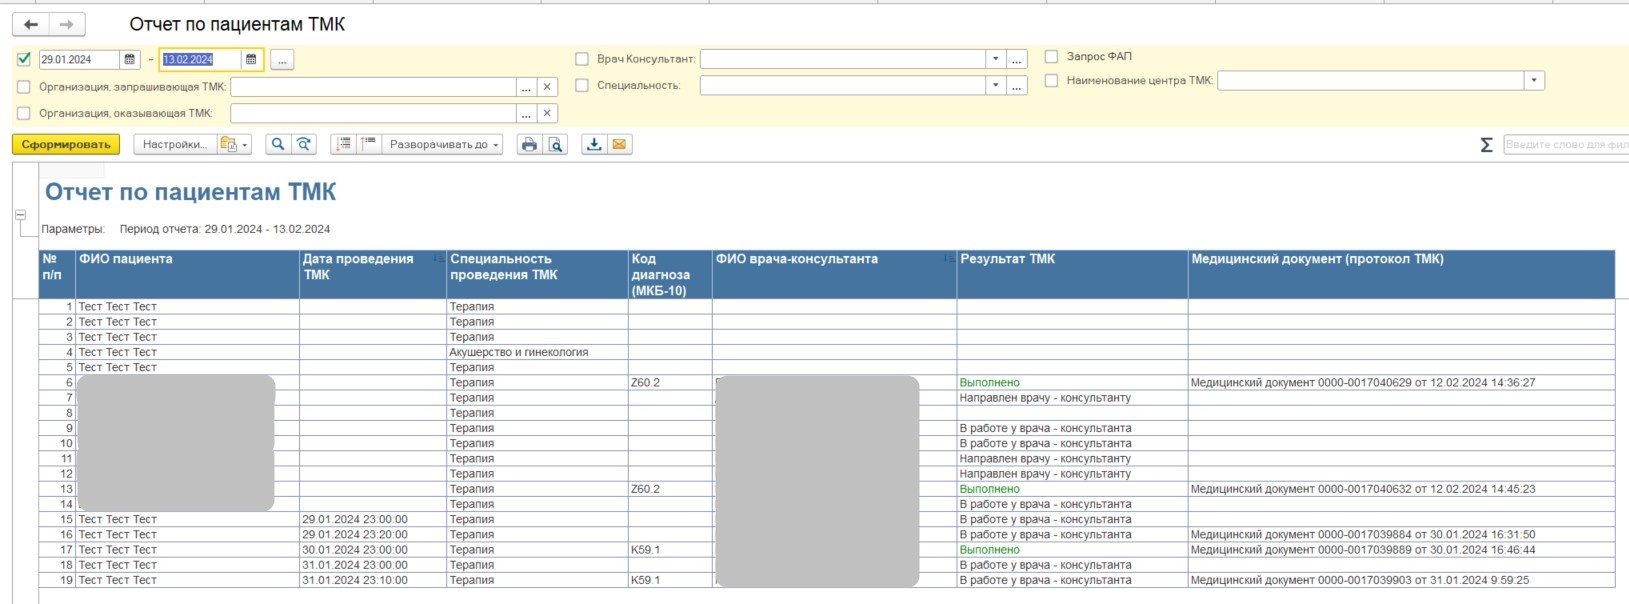This screenshot has height=604, width=1629.
Task: Send report by email icon
Action: (620, 145)
